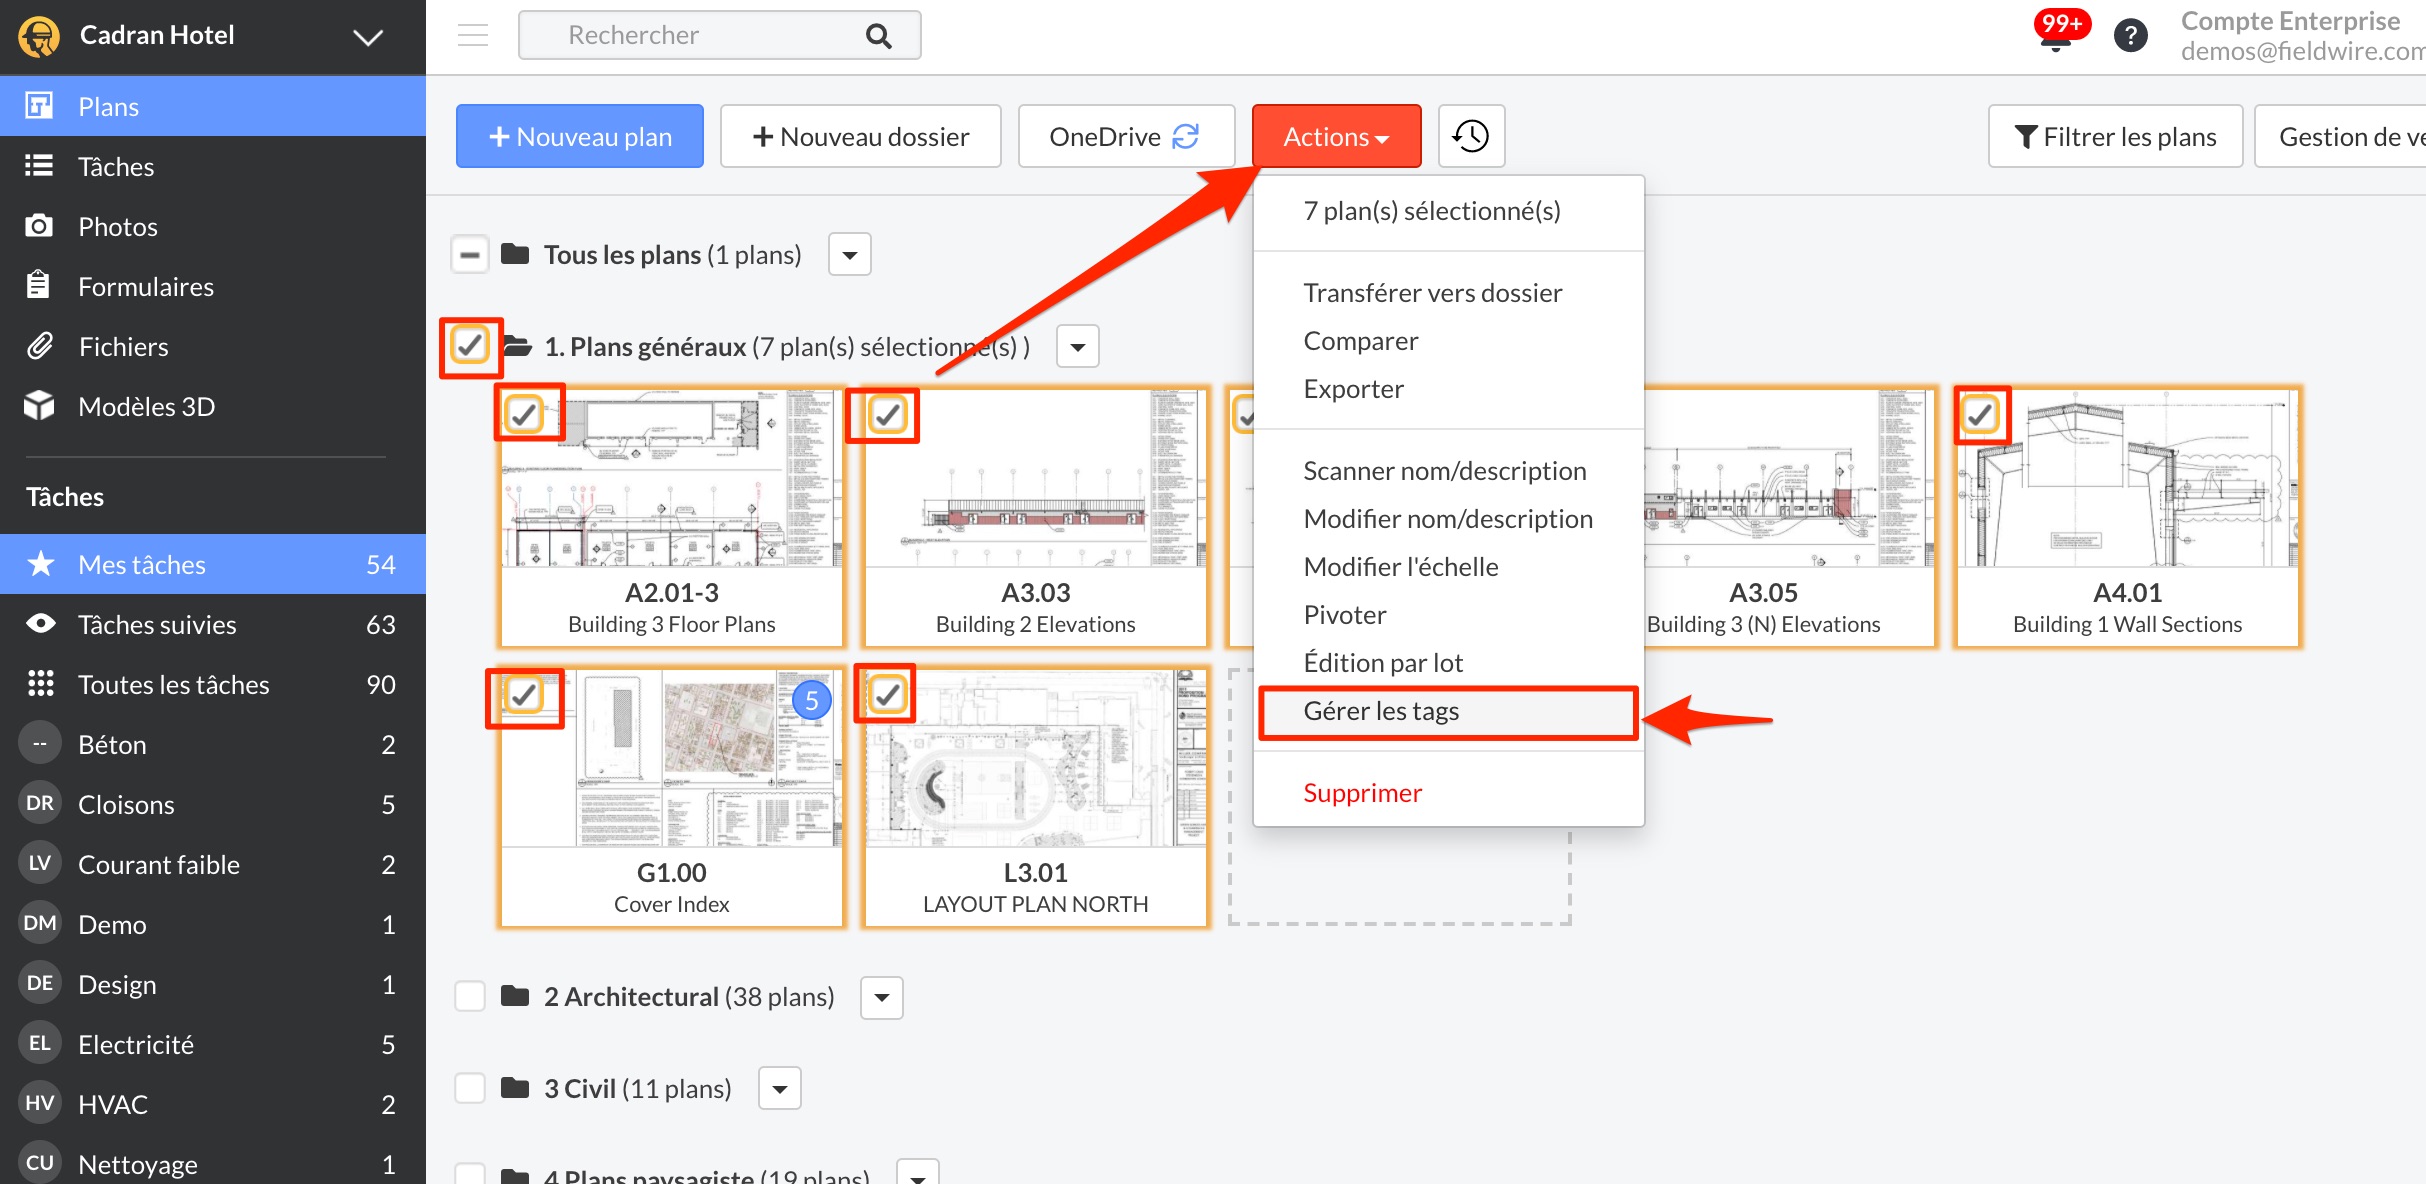Image resolution: width=2426 pixels, height=1184 pixels.
Task: Deselect the A4.01 plan checkbox
Action: pyautogui.click(x=1980, y=414)
